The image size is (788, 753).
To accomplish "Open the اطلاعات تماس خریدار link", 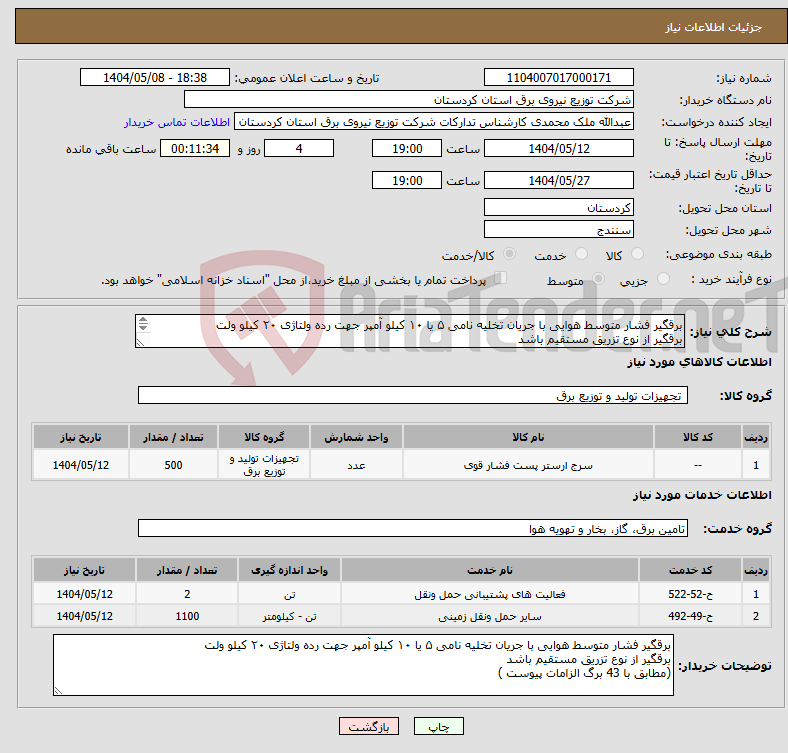I will [177, 122].
